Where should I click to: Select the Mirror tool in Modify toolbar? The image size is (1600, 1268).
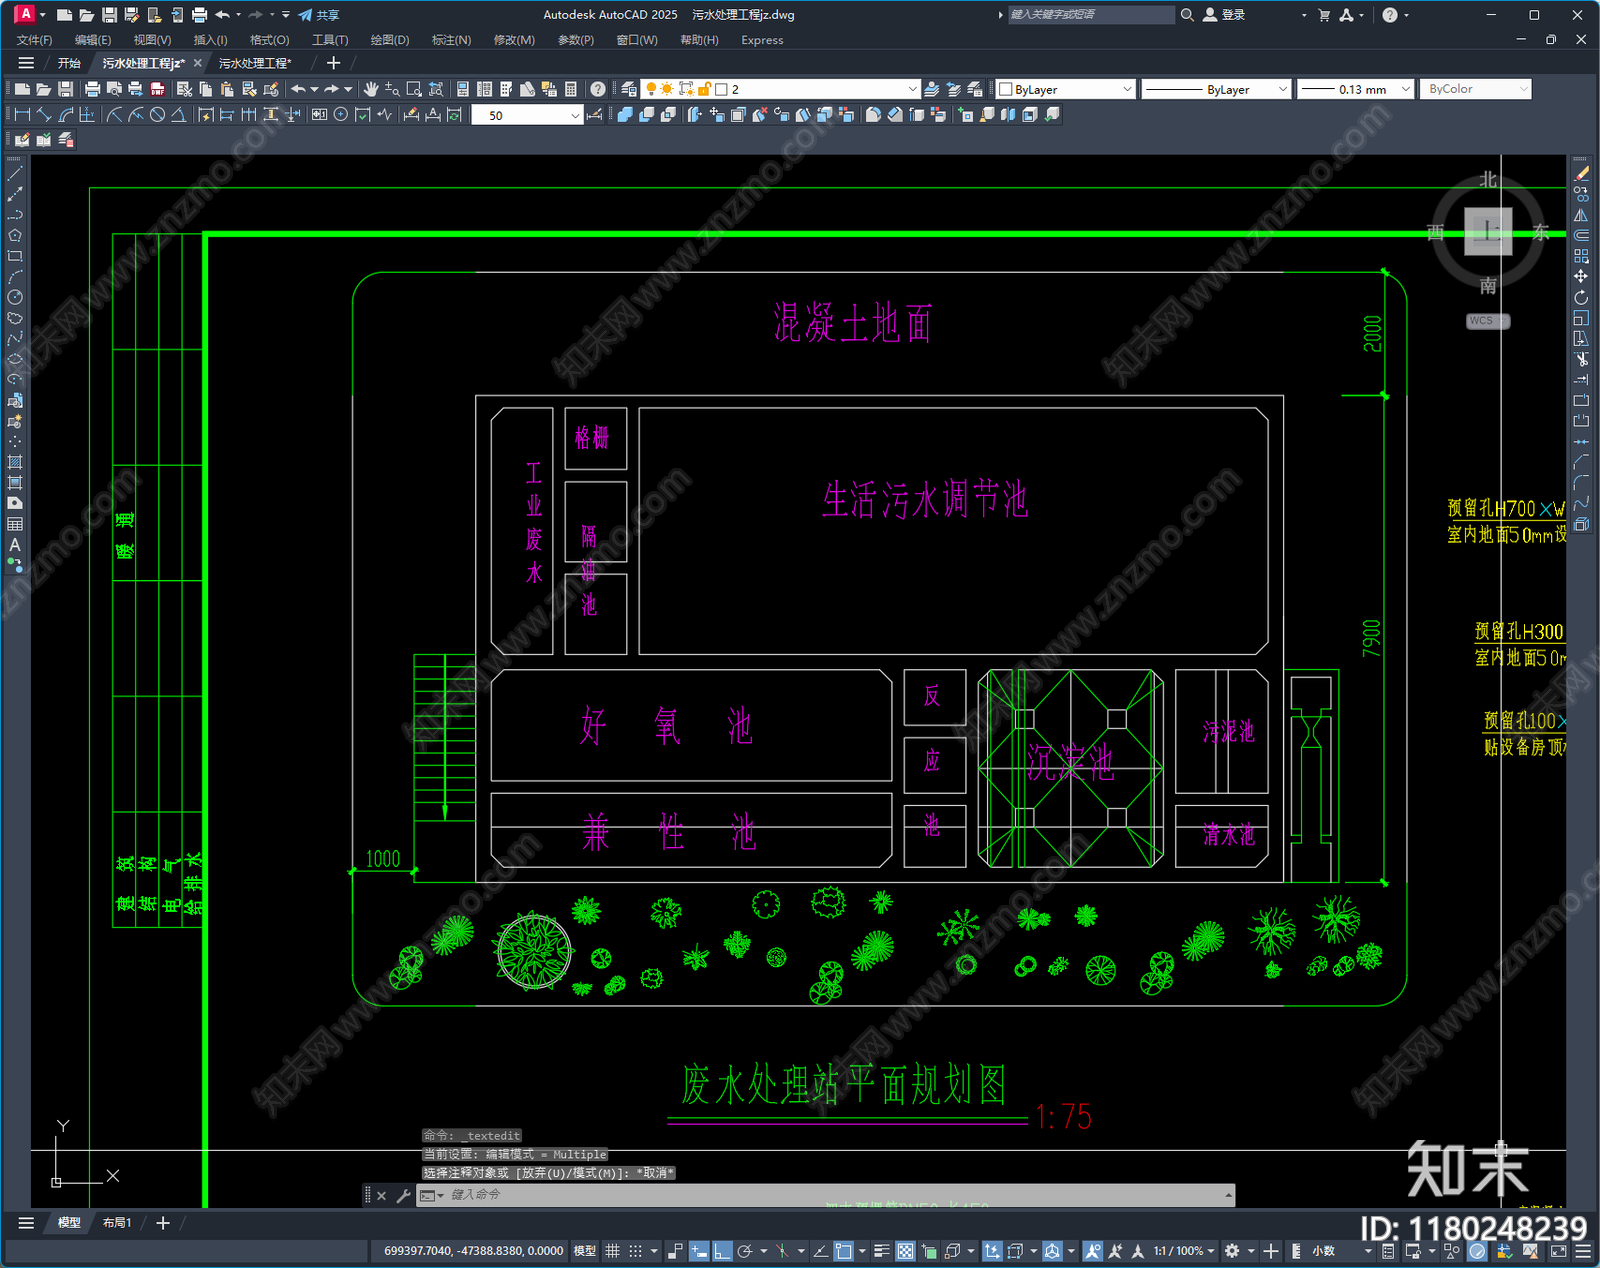pos(1581,215)
